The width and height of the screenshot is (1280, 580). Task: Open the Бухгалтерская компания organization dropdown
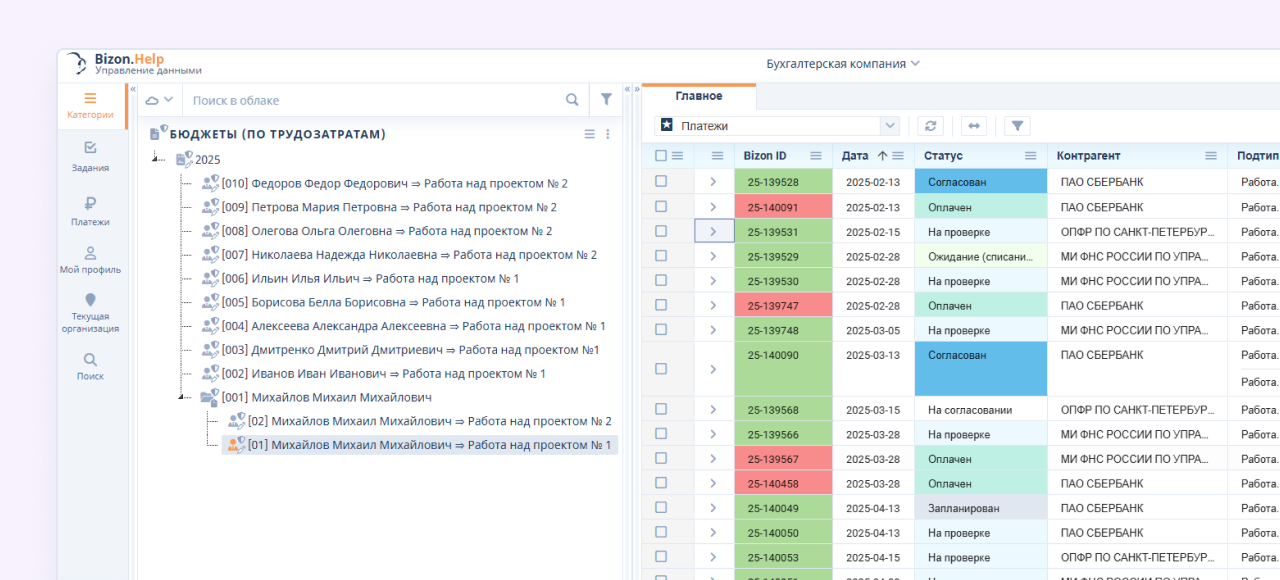843,64
